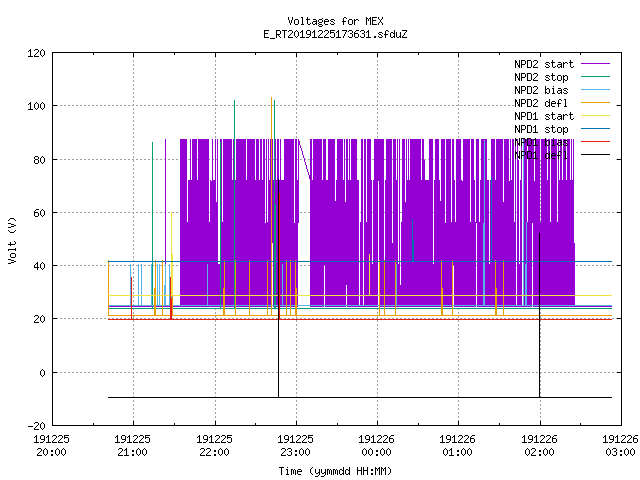Click the file name E_RT20191225173631.sfduZ subtitle
The image size is (640, 480).
335,34
